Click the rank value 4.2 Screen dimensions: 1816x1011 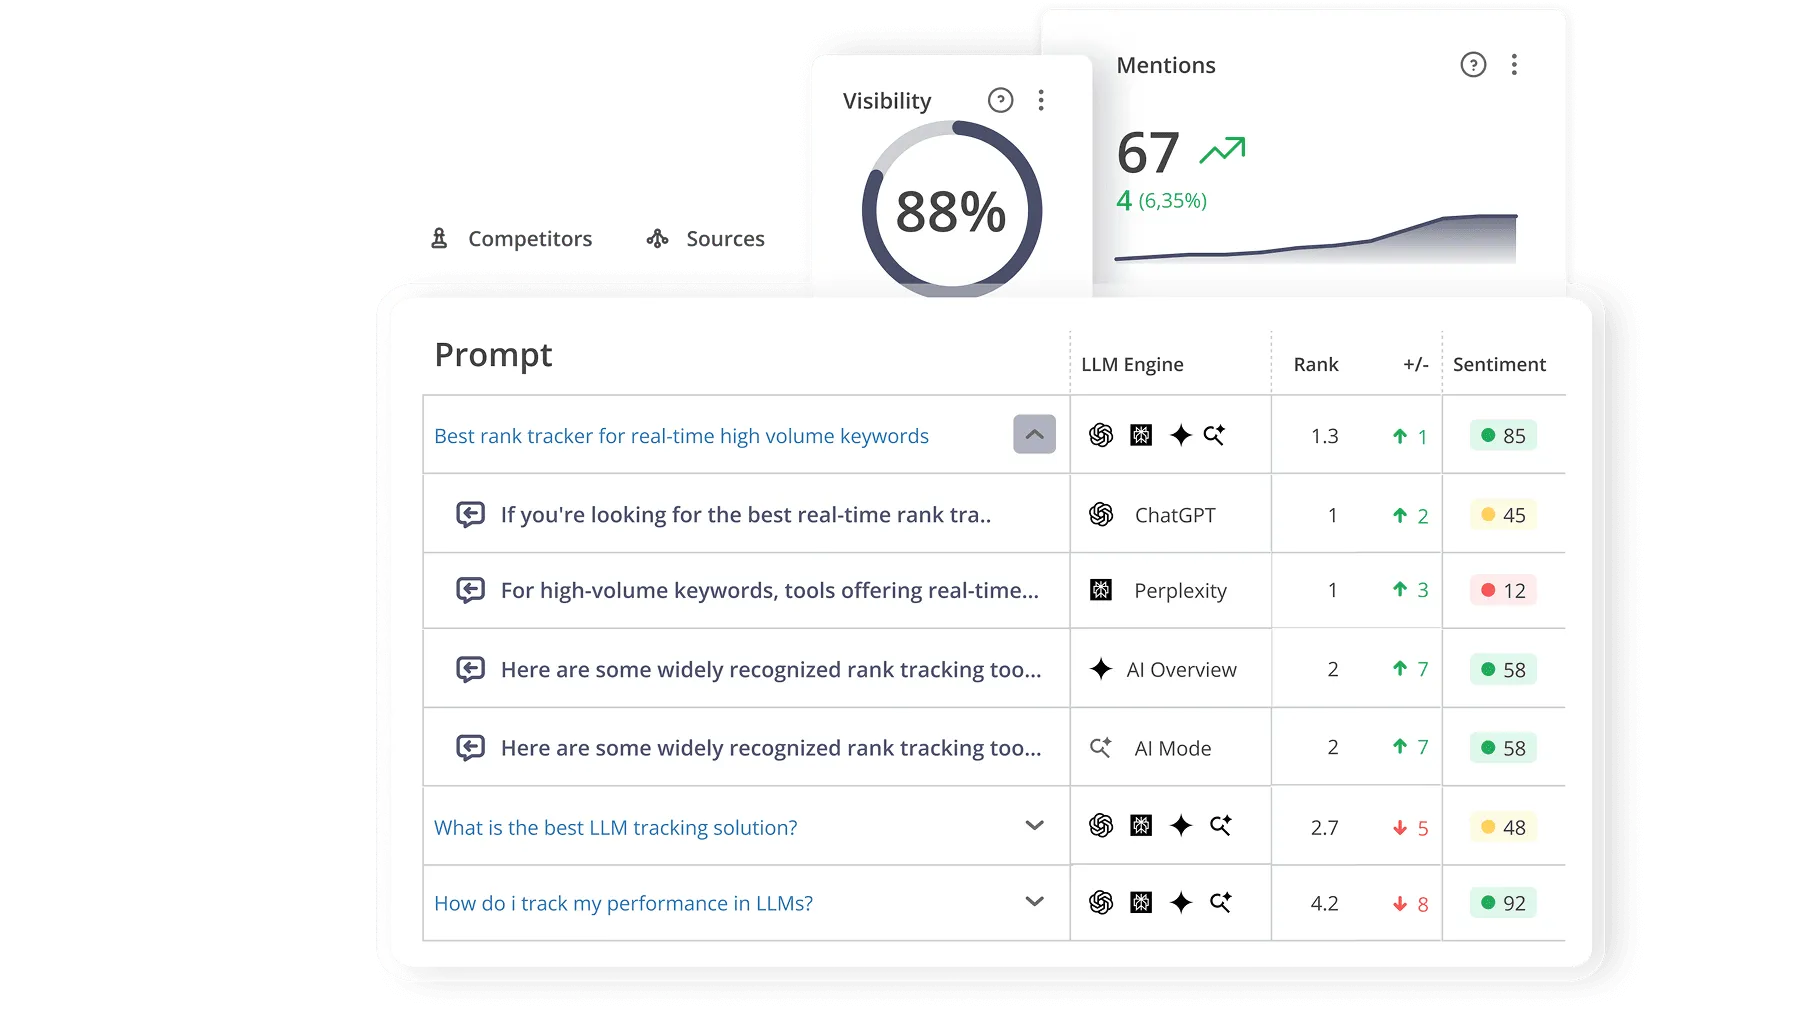coord(1324,903)
